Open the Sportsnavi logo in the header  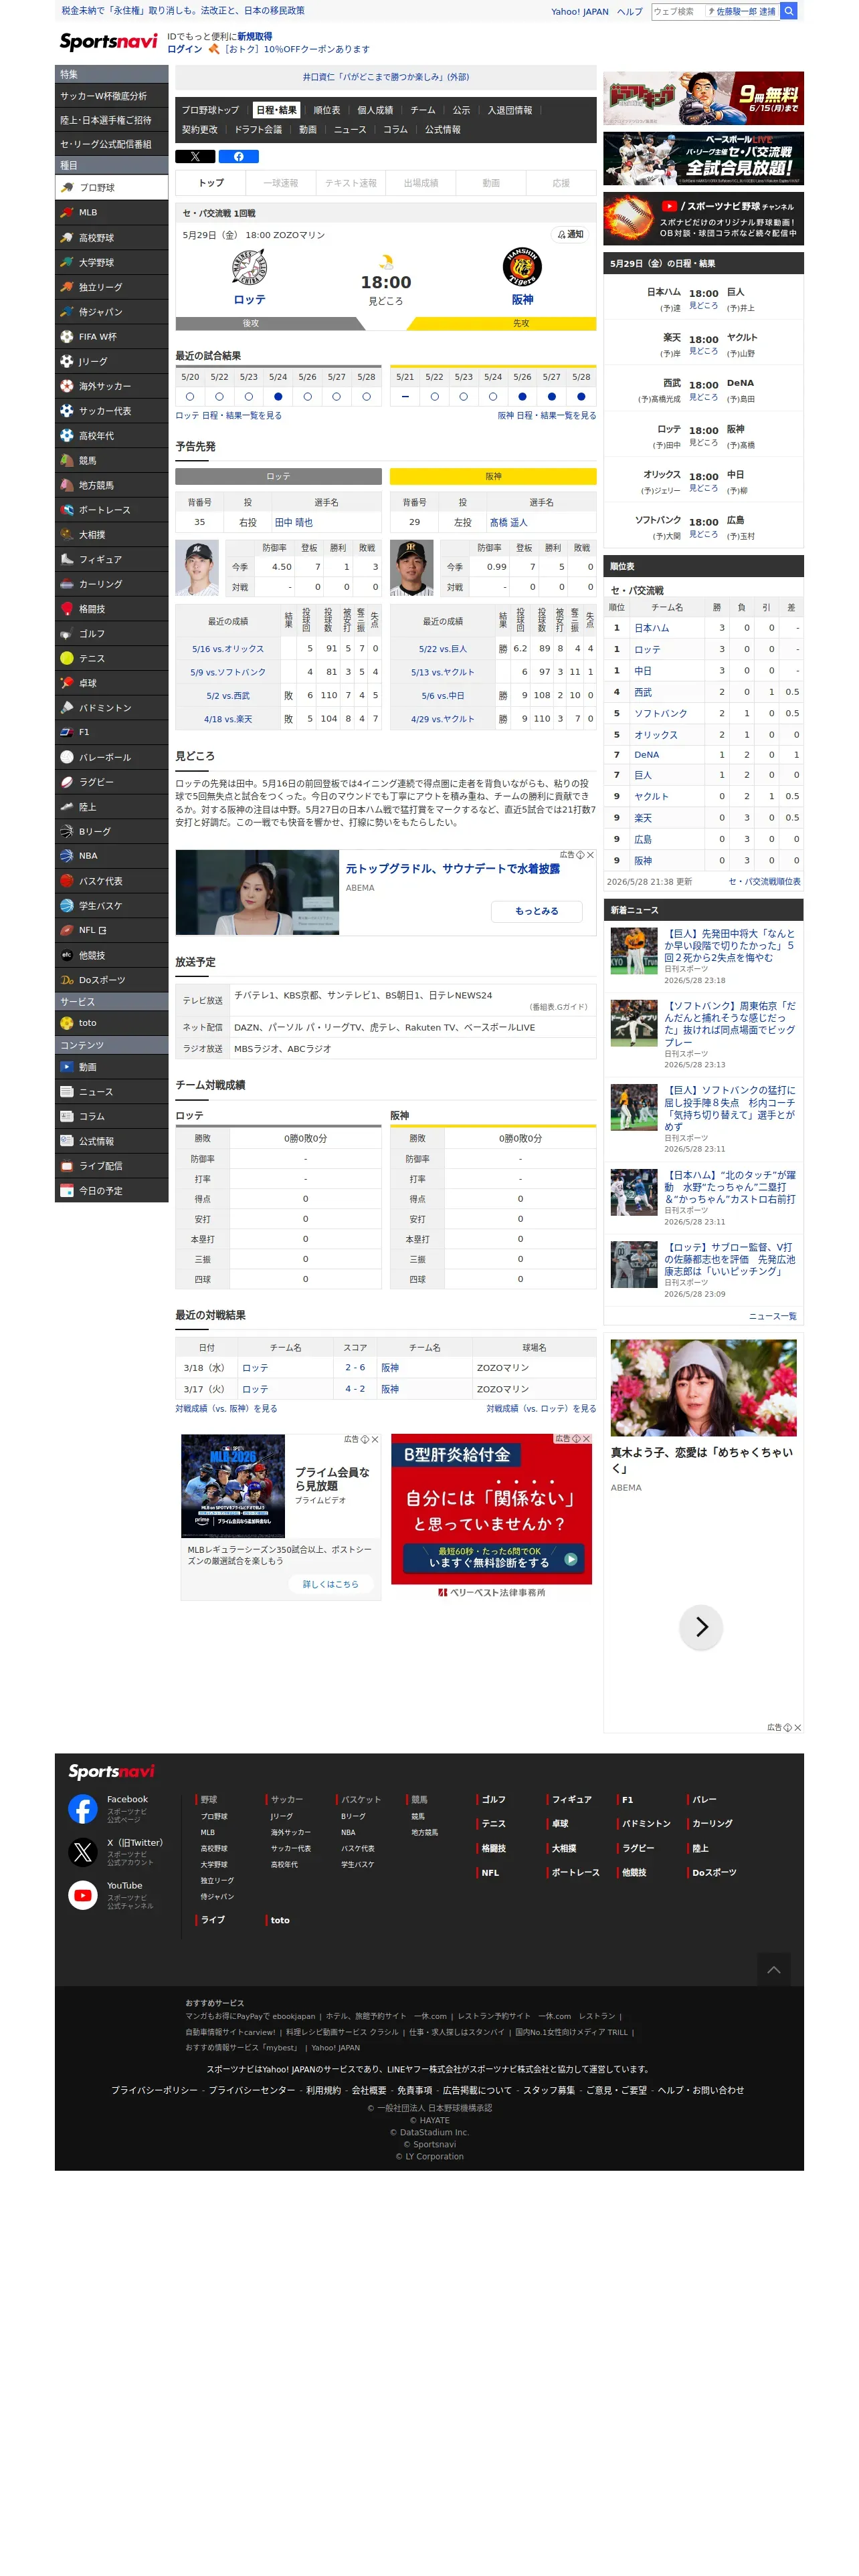(x=108, y=41)
